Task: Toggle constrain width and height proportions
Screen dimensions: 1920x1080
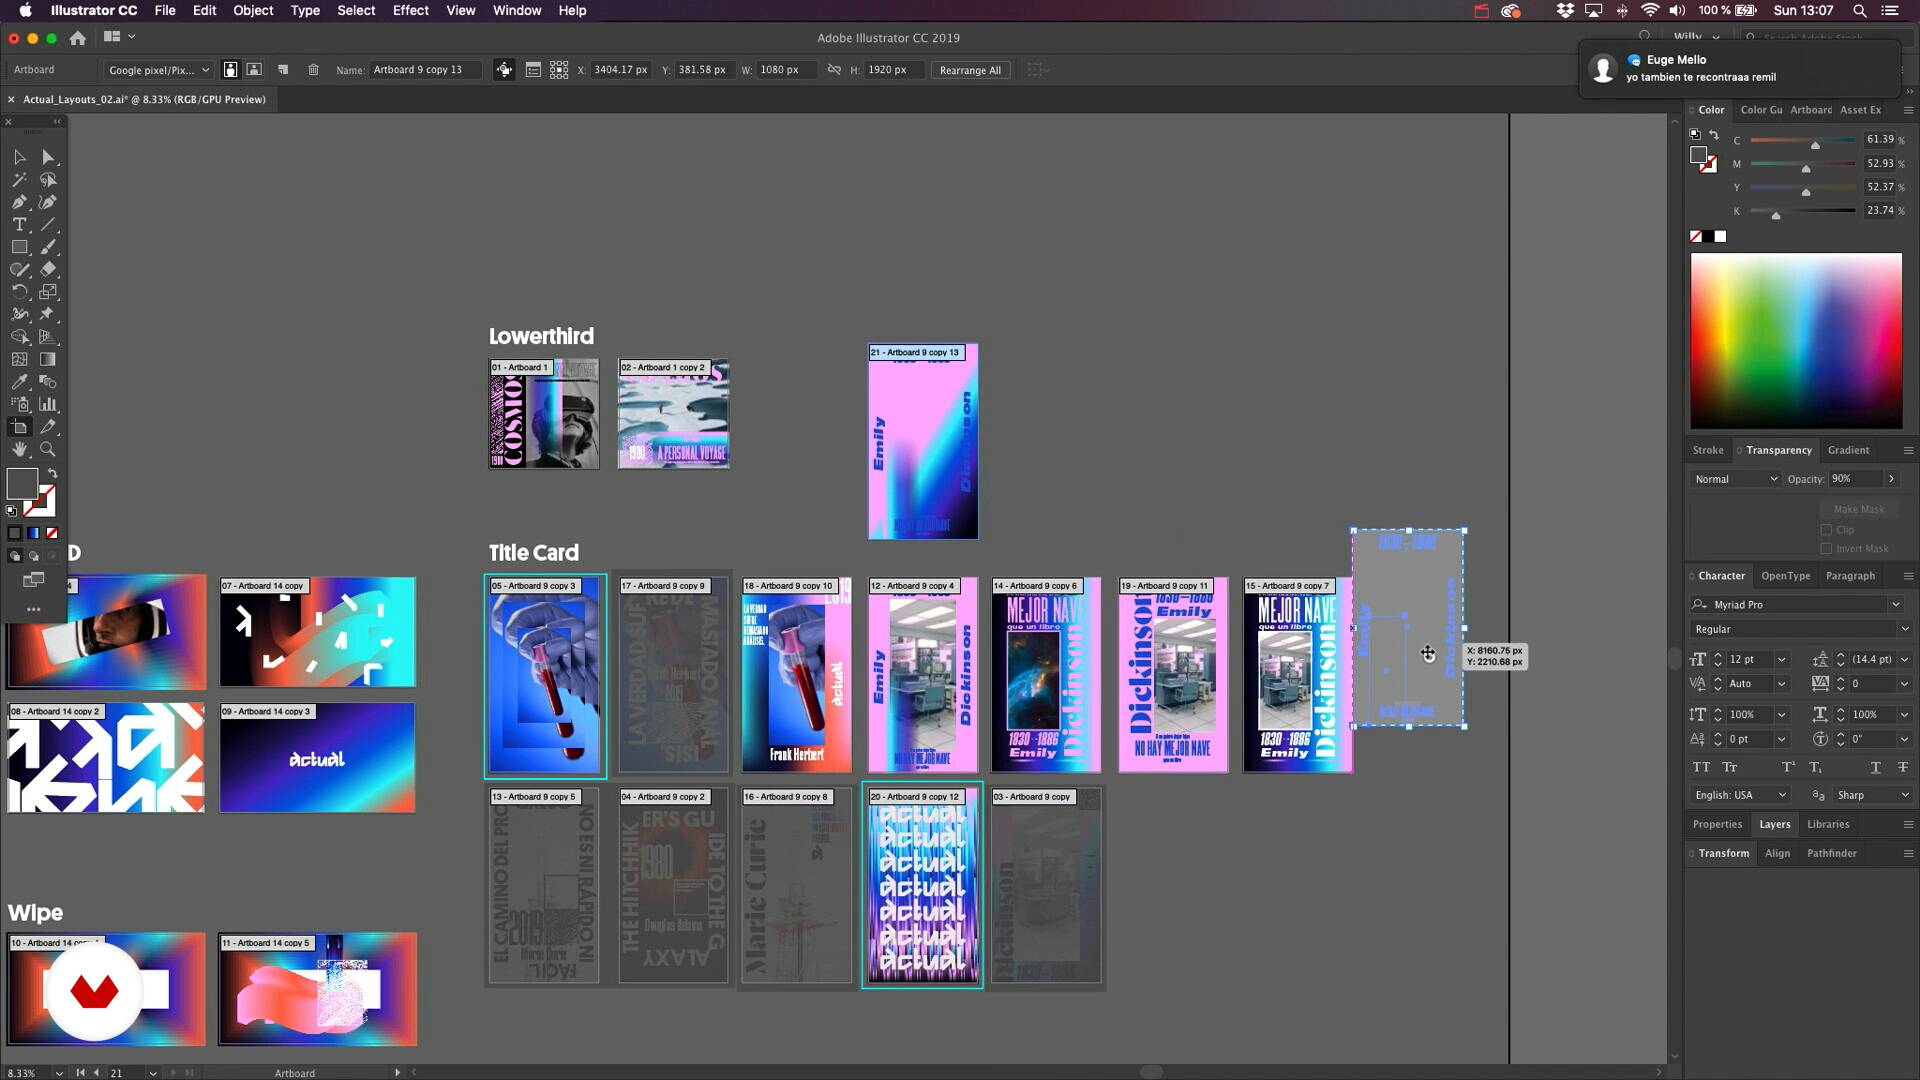Action: 834,70
